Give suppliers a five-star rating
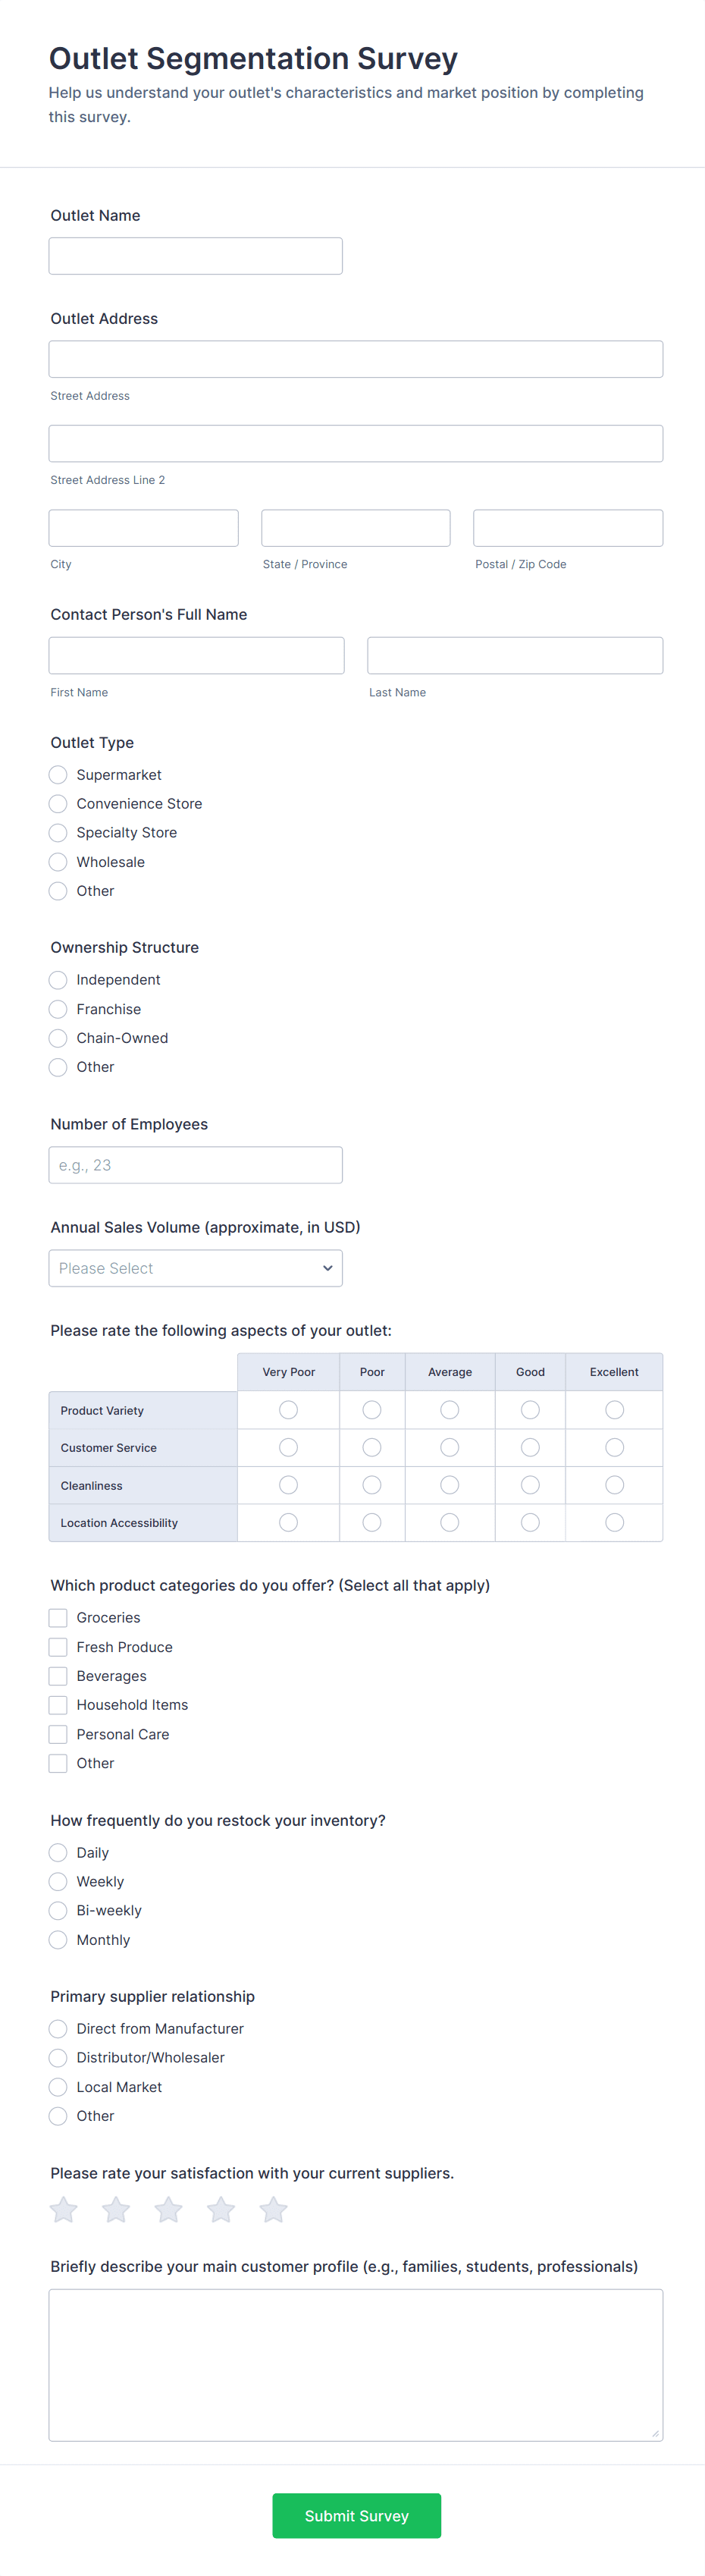Viewport: 705px width, 2576px height. click(273, 2209)
